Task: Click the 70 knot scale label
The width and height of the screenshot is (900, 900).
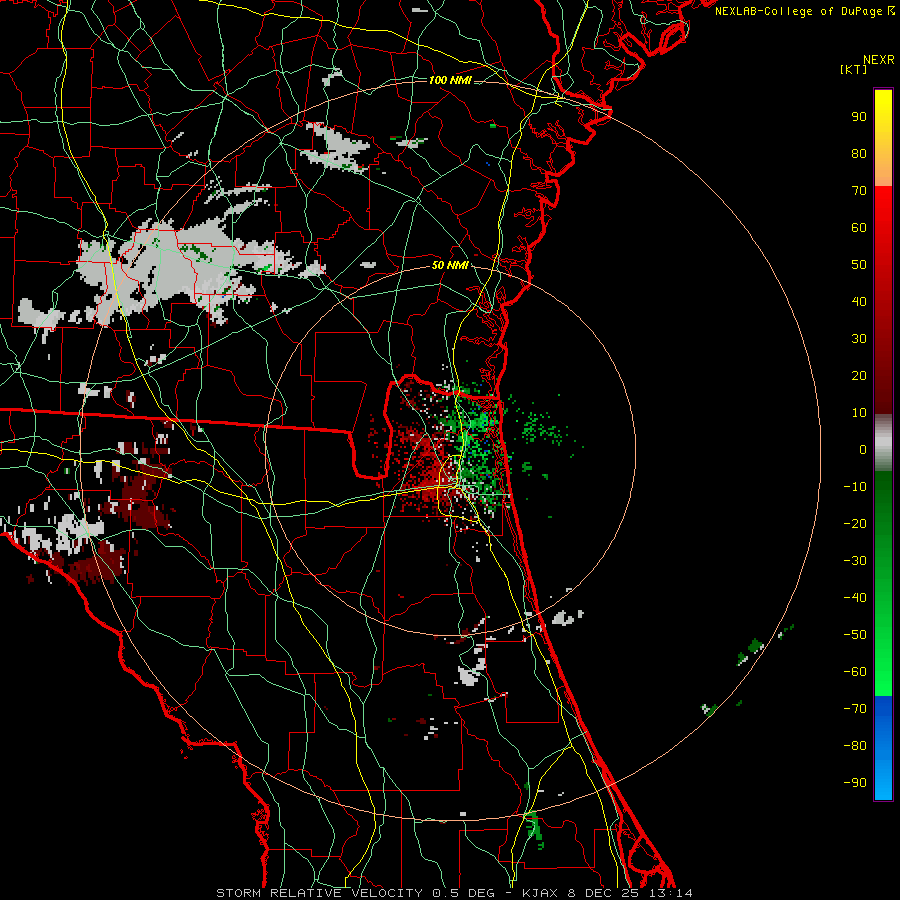Action: (859, 191)
